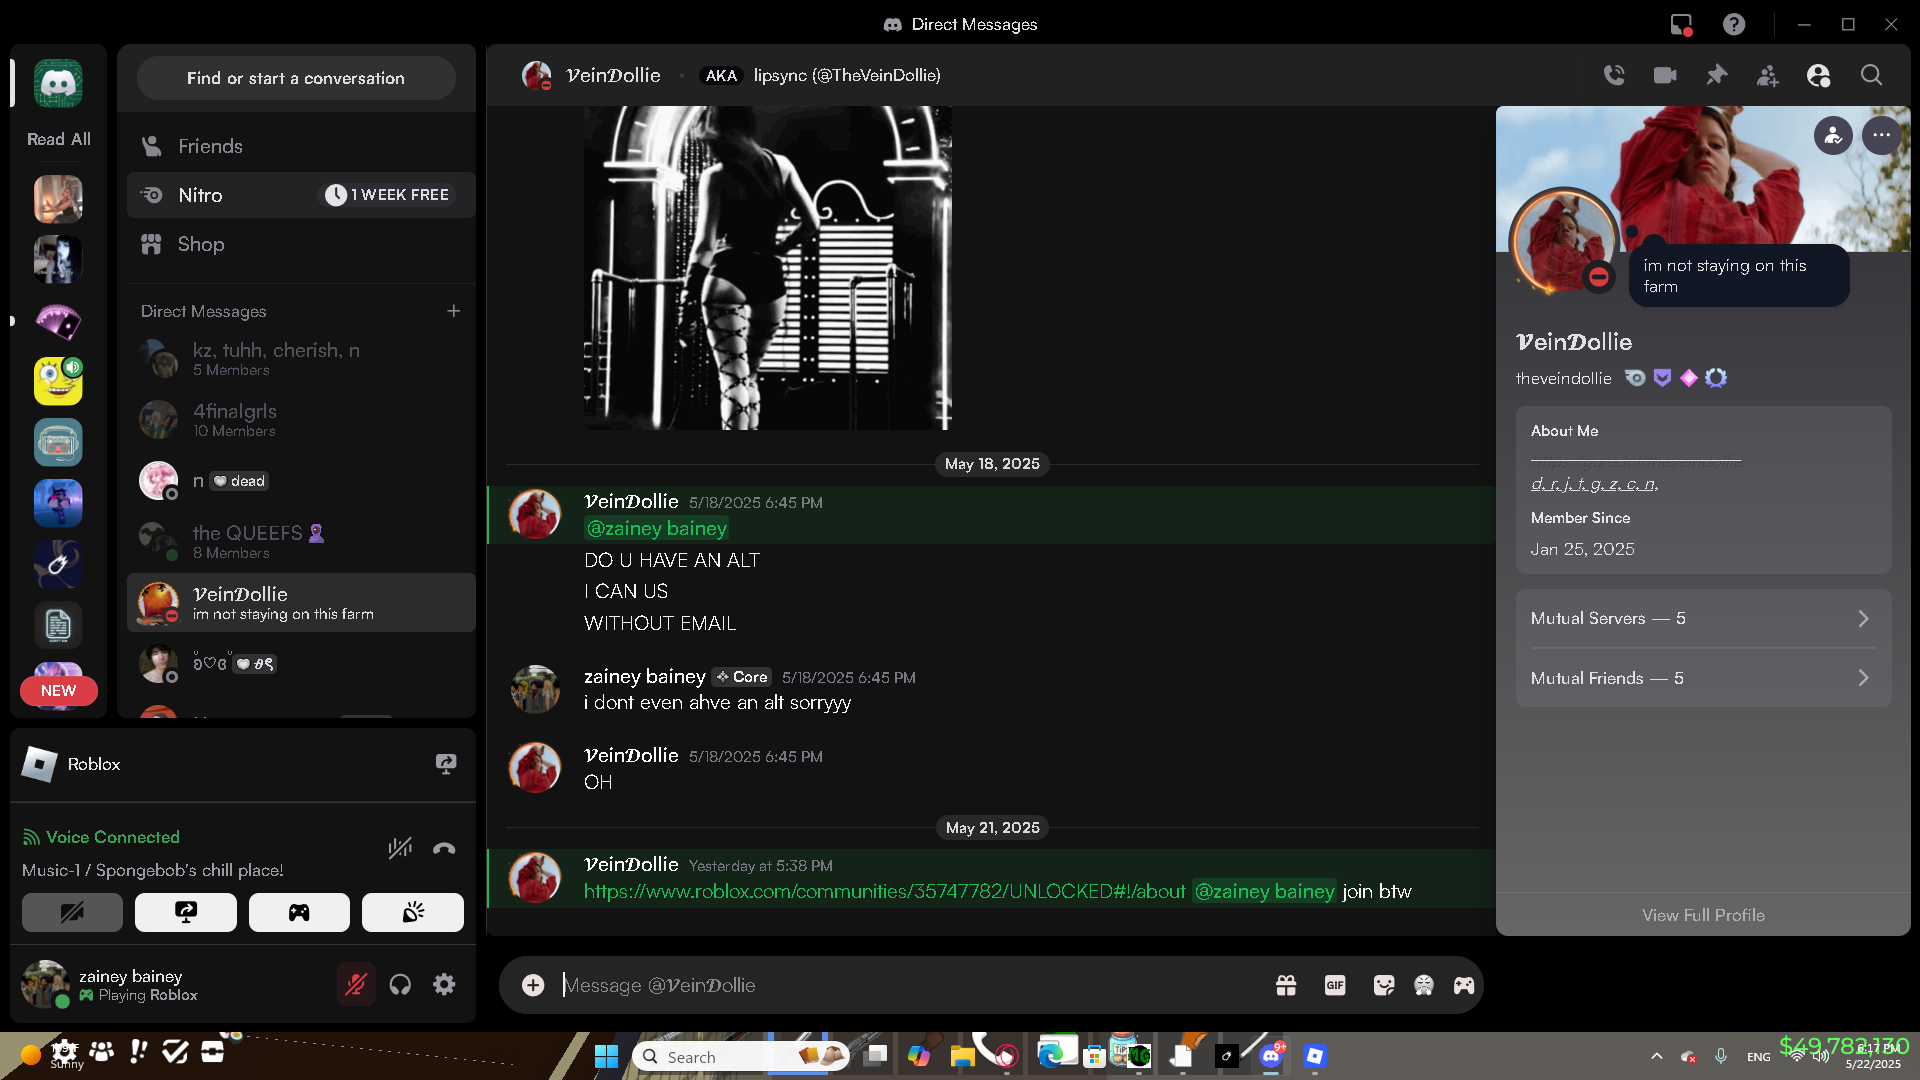Open the more options menu on profile

(1881, 136)
